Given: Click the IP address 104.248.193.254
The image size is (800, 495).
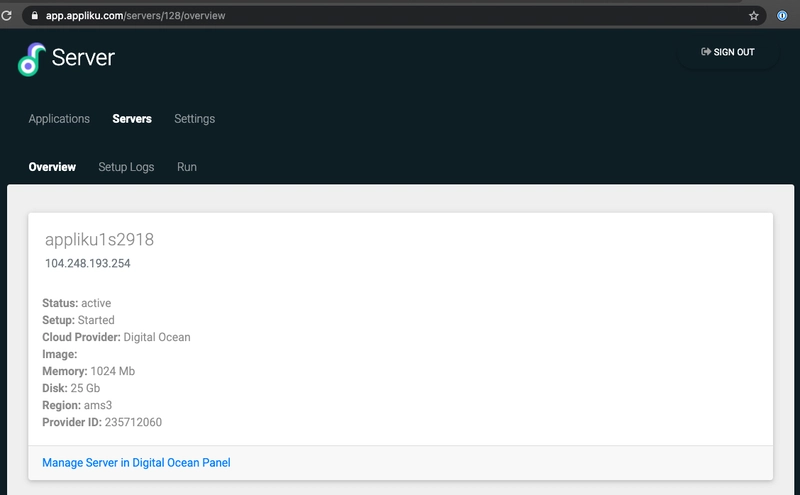Looking at the screenshot, I should [x=88, y=263].
